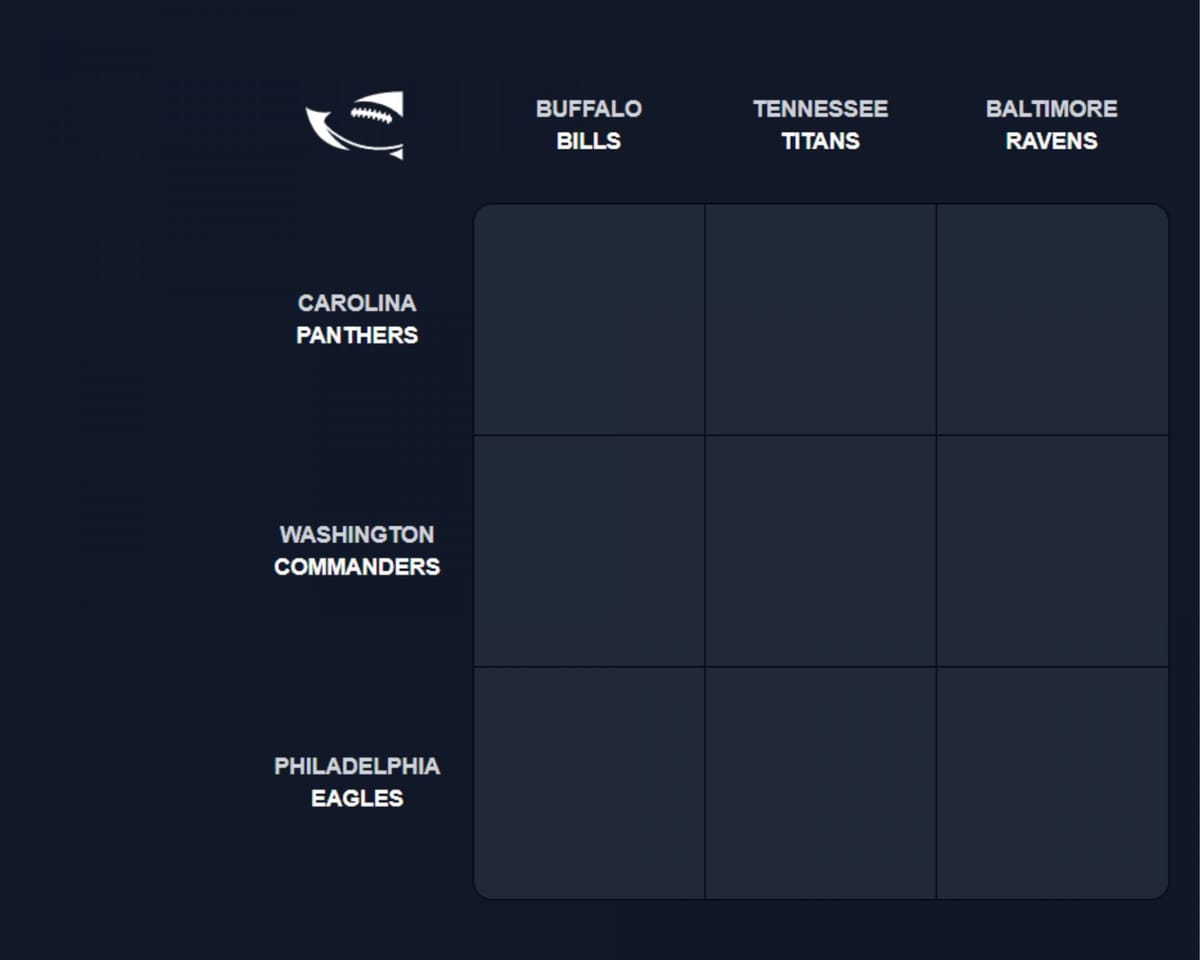Screen dimensions: 1200x960
Task: Click the Commanders–Bills grid cell
Action: [x=589, y=551]
